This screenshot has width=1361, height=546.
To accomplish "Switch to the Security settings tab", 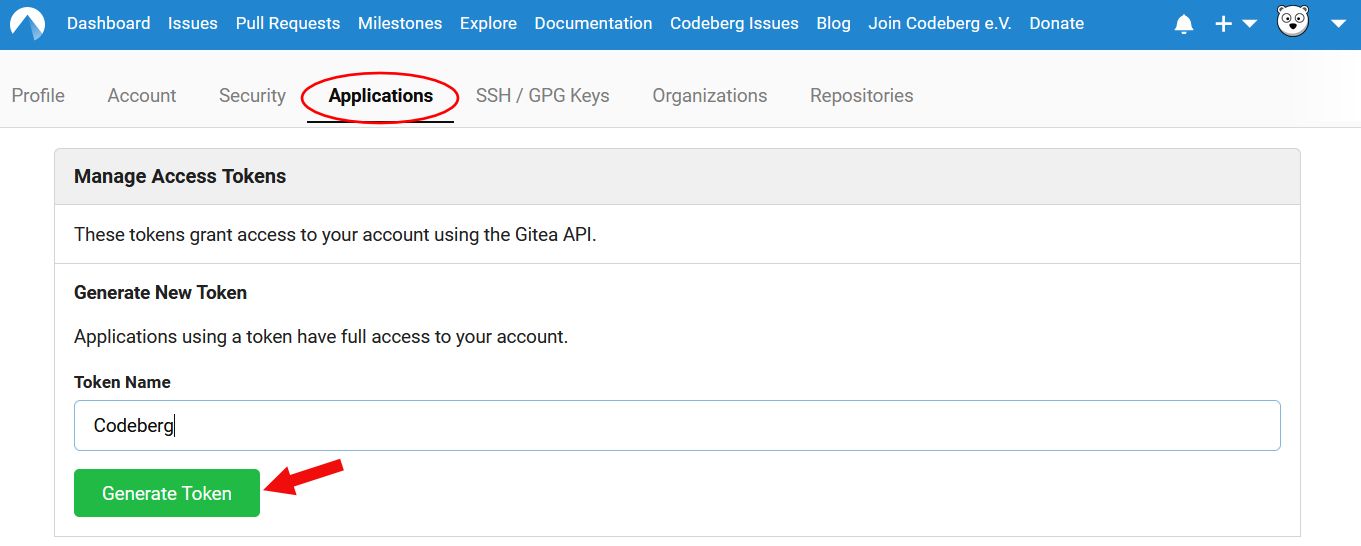I will coord(252,96).
